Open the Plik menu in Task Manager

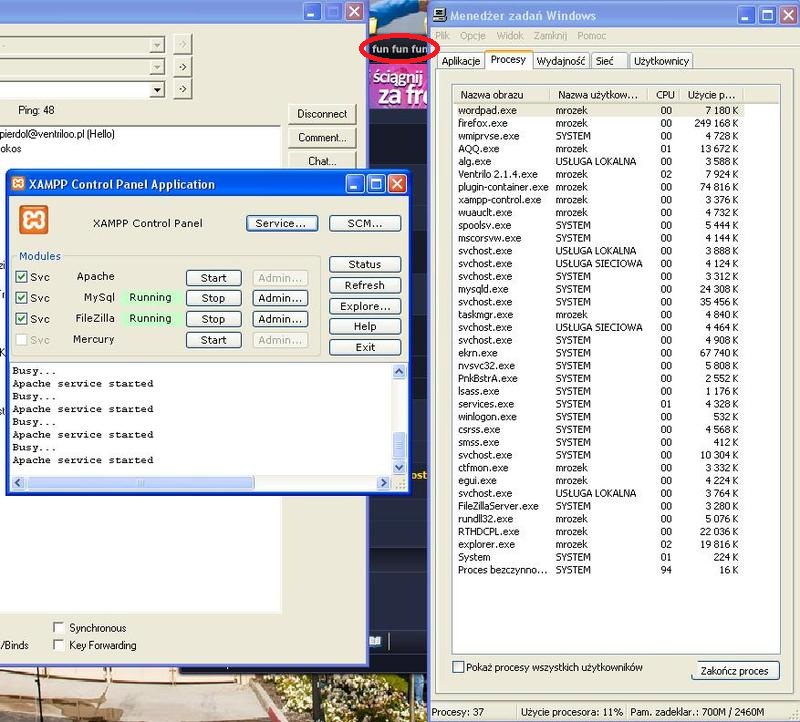point(442,36)
